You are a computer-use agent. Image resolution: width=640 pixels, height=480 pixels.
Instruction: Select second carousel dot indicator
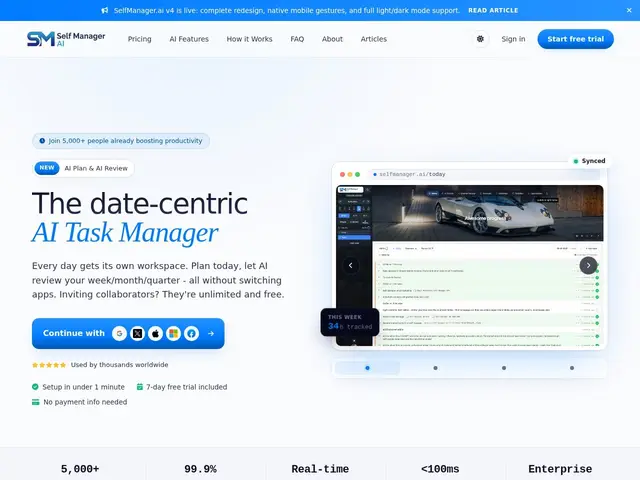[x=436, y=368]
